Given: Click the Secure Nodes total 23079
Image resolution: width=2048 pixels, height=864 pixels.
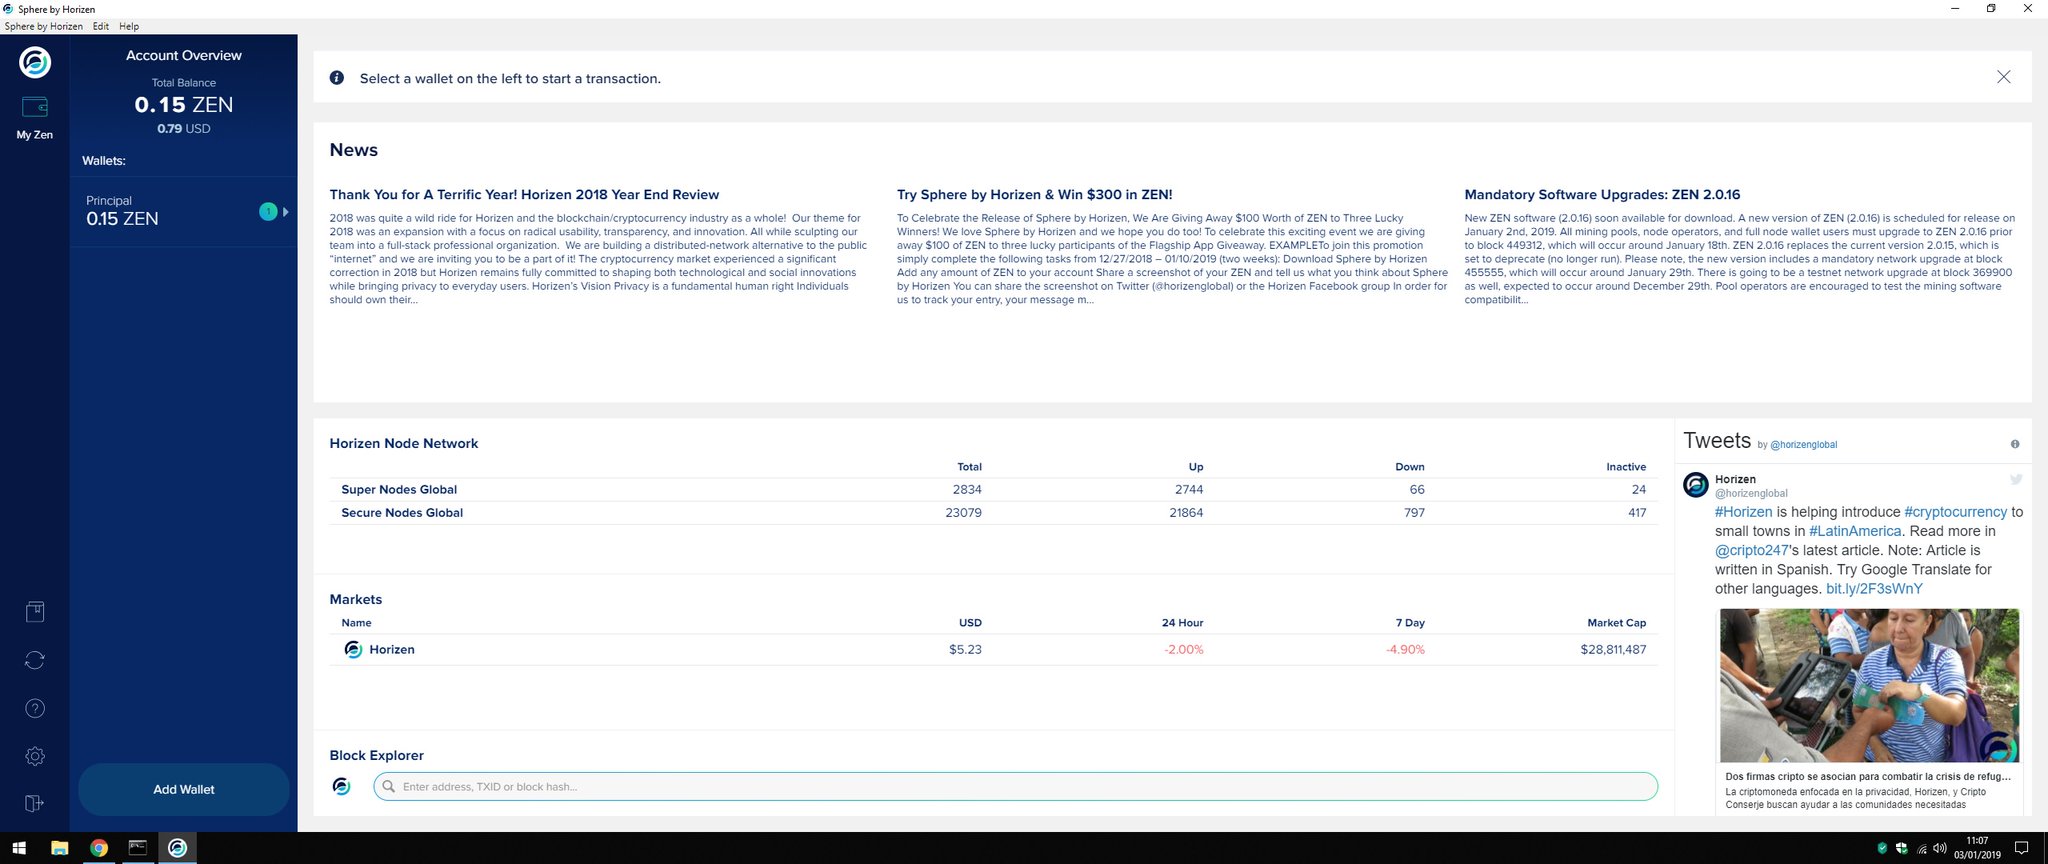Looking at the screenshot, I should [963, 513].
